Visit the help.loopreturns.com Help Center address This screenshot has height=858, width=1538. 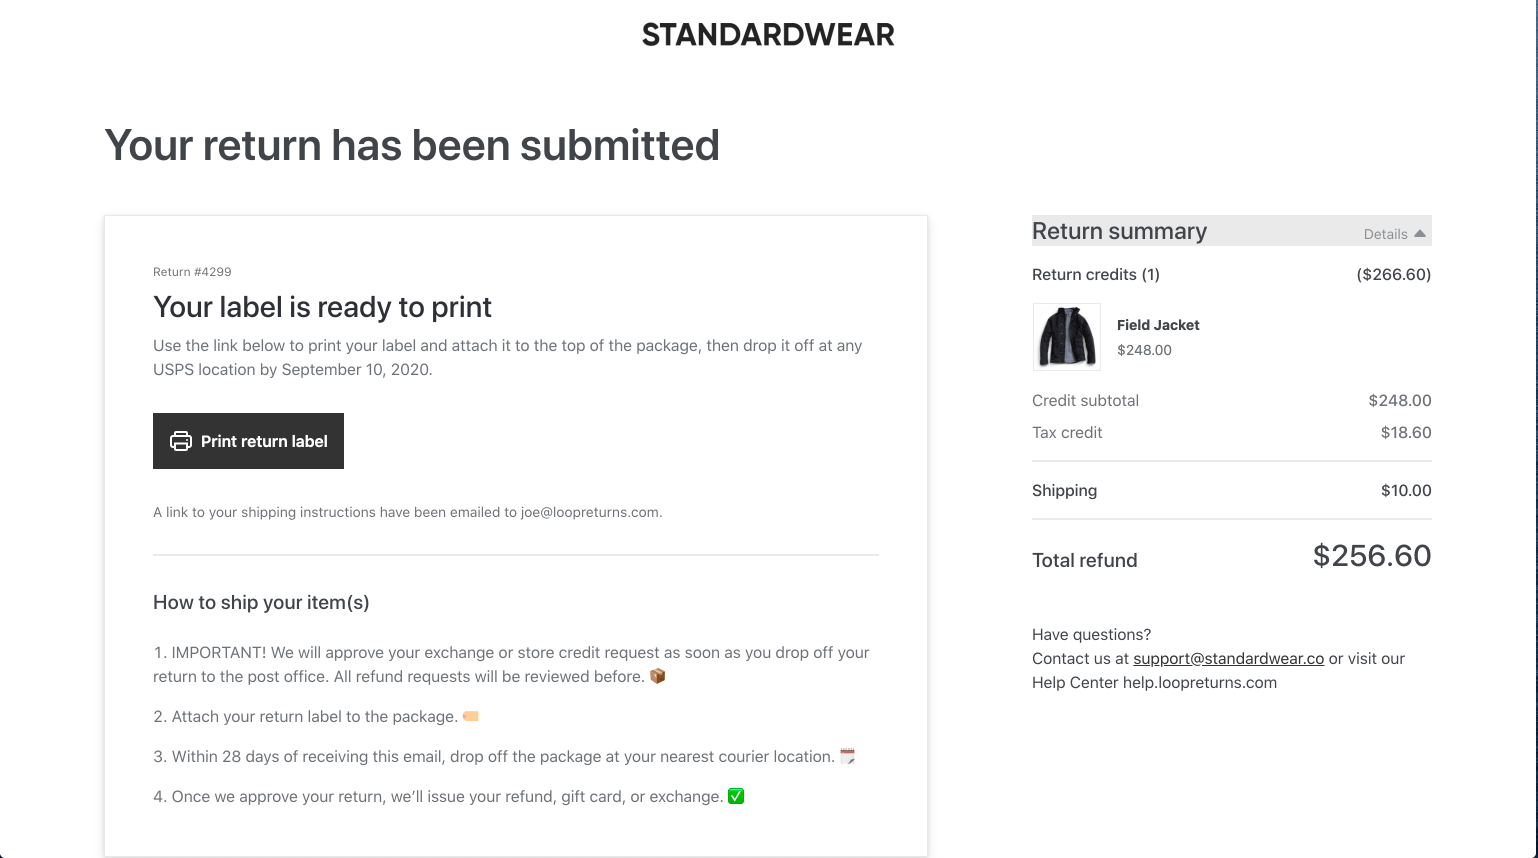pyautogui.click(x=1199, y=682)
